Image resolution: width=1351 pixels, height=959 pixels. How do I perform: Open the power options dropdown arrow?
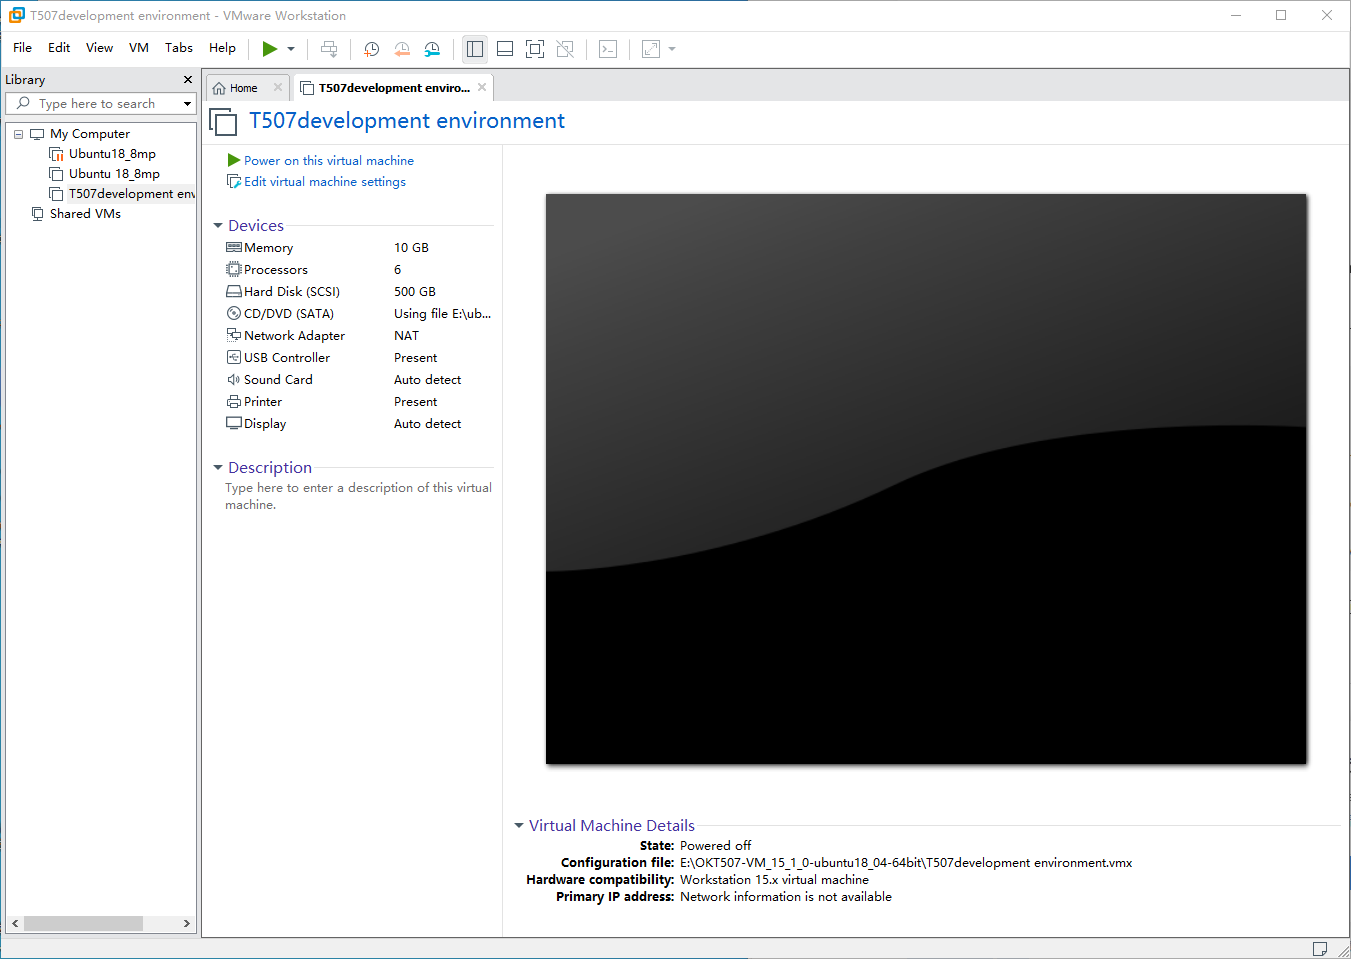tap(291, 48)
